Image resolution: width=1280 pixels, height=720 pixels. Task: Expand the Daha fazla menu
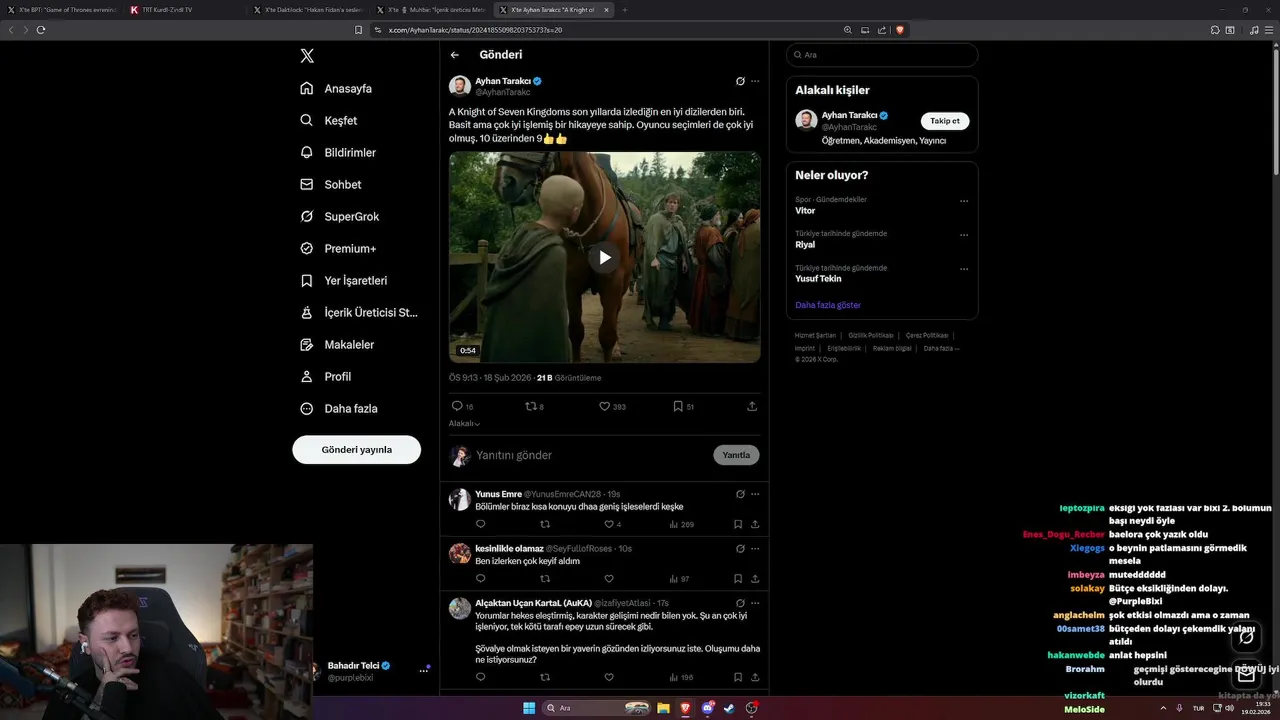339,408
